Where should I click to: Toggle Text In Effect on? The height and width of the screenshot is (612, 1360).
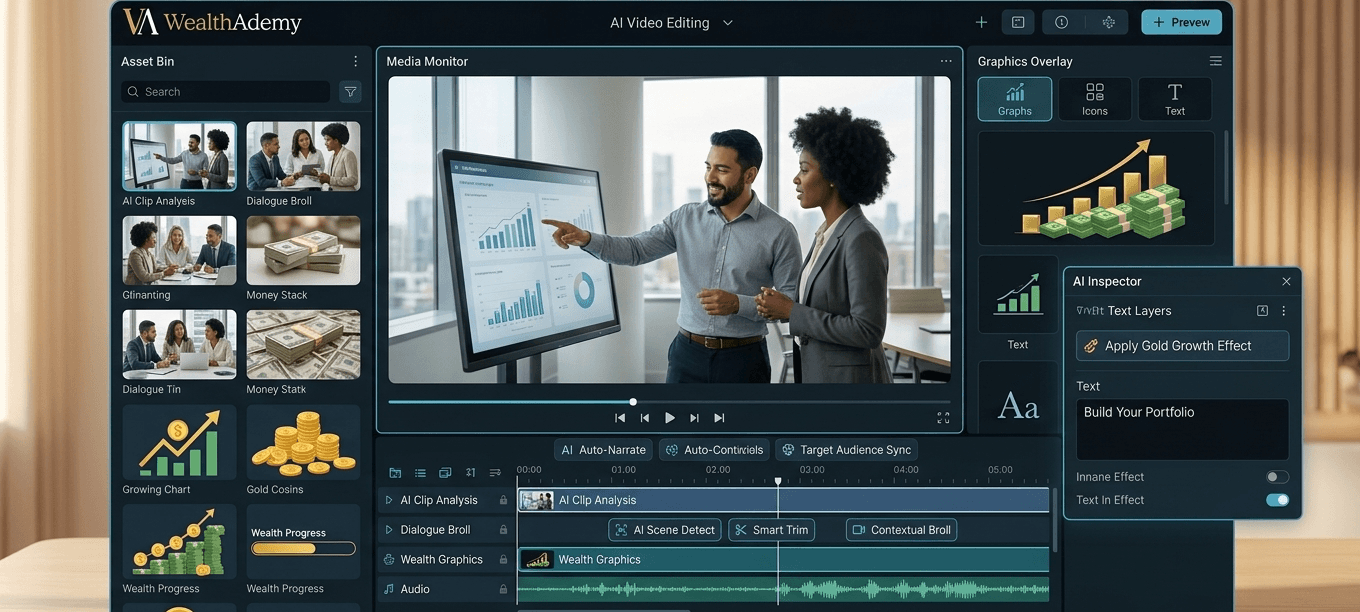(1277, 499)
